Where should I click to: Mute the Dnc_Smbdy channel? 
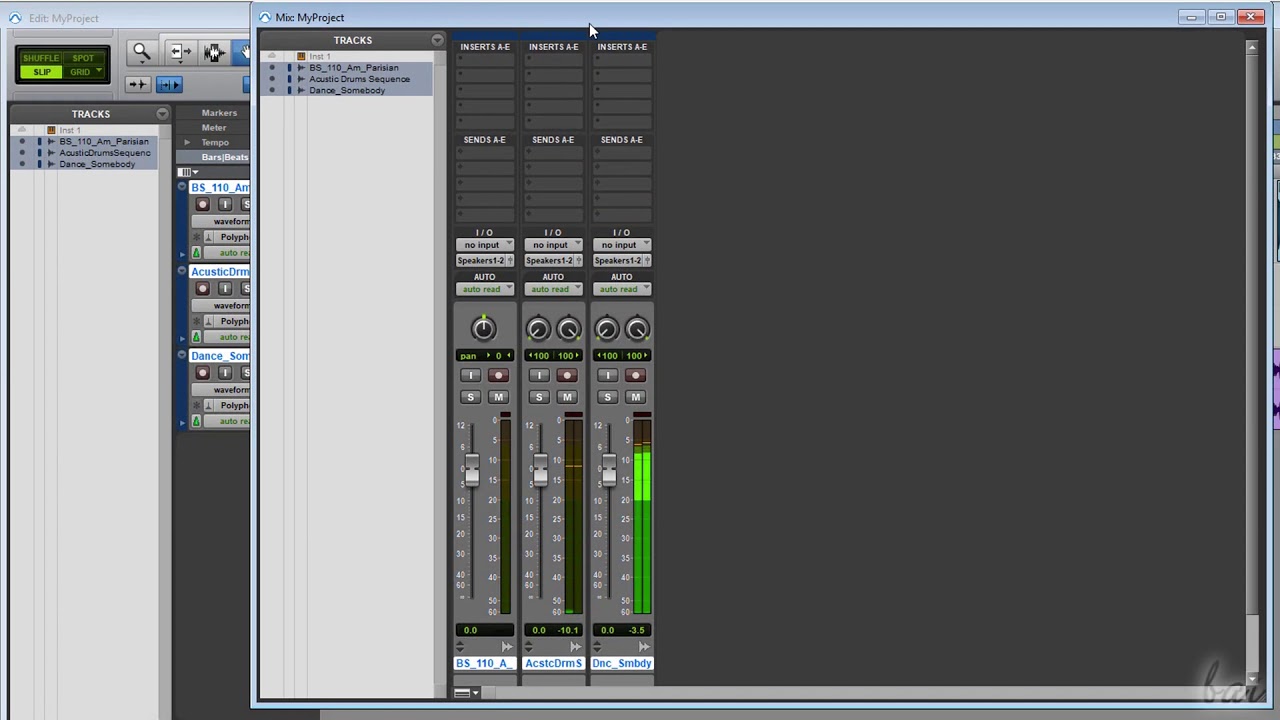click(x=635, y=397)
